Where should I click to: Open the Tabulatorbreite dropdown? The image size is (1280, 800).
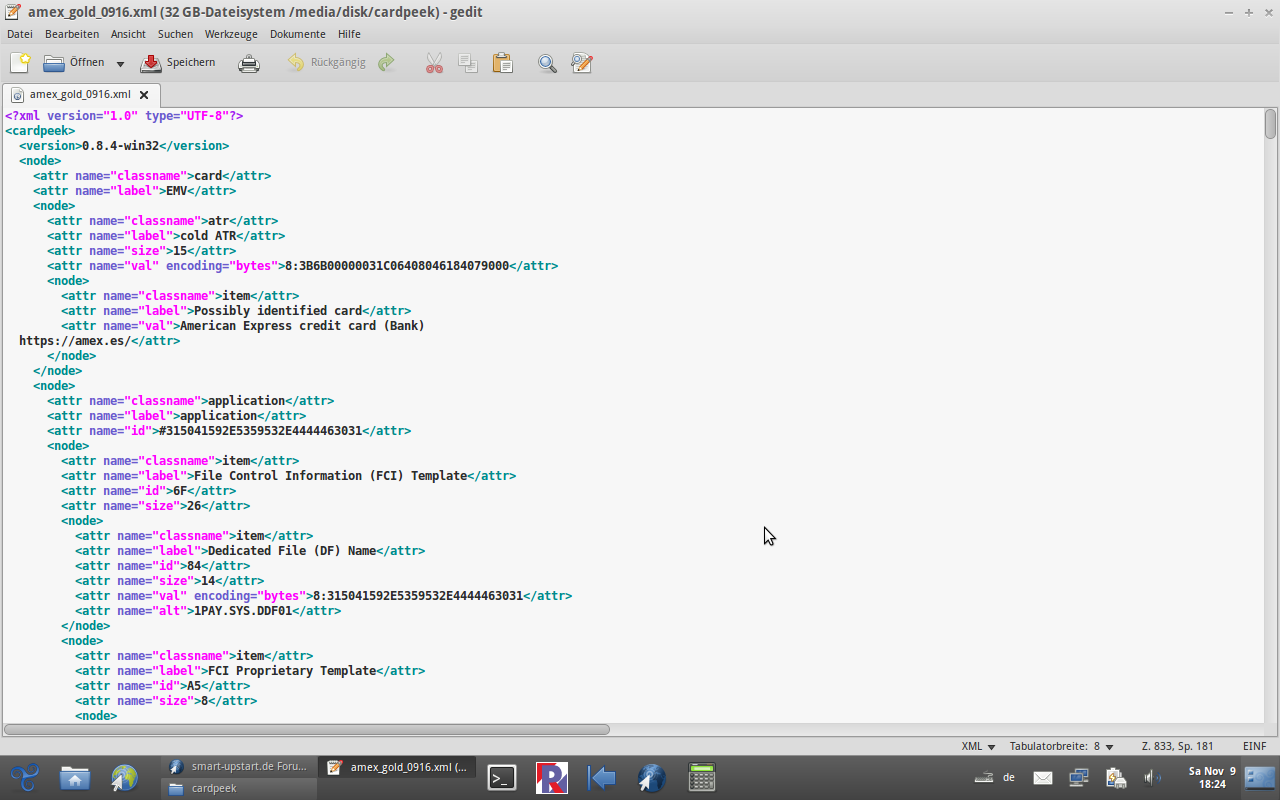(1061, 746)
